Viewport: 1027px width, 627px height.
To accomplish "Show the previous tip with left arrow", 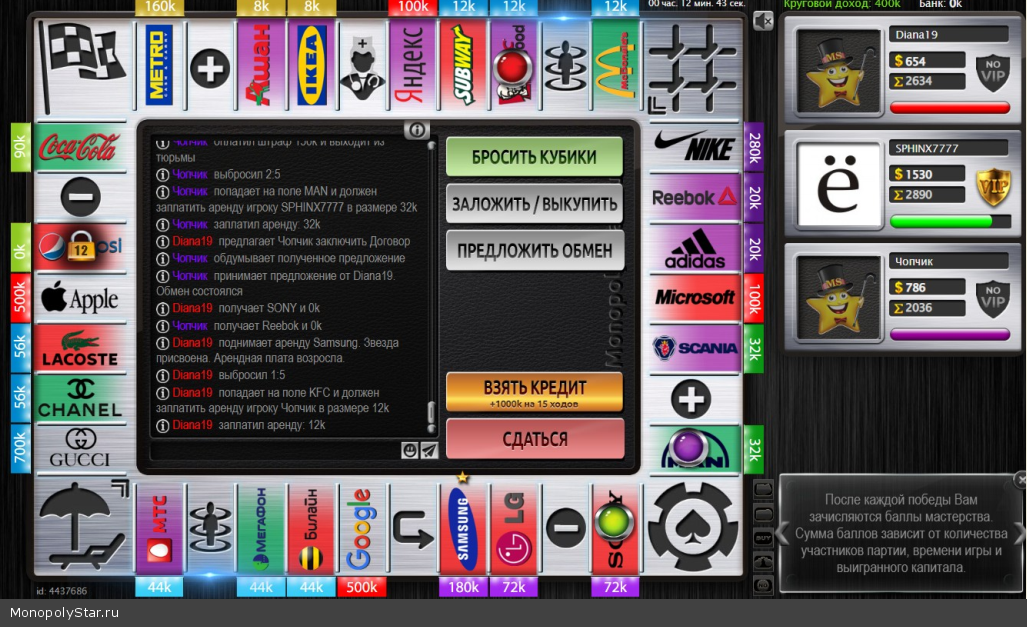I will click(783, 533).
